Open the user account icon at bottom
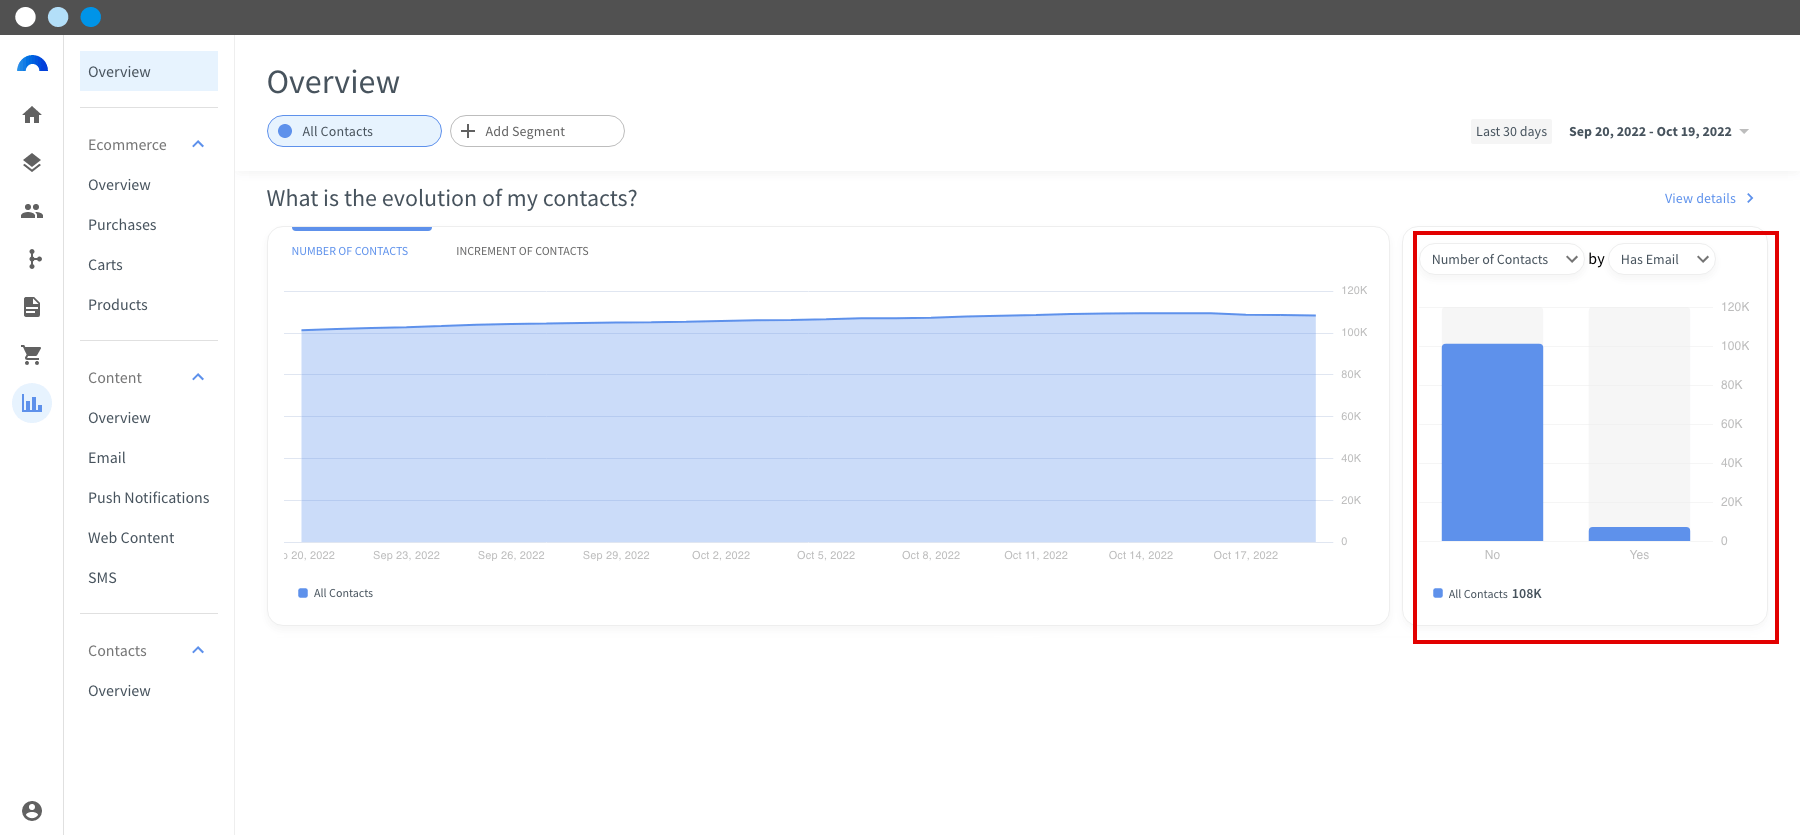The image size is (1800, 835). coord(32,811)
